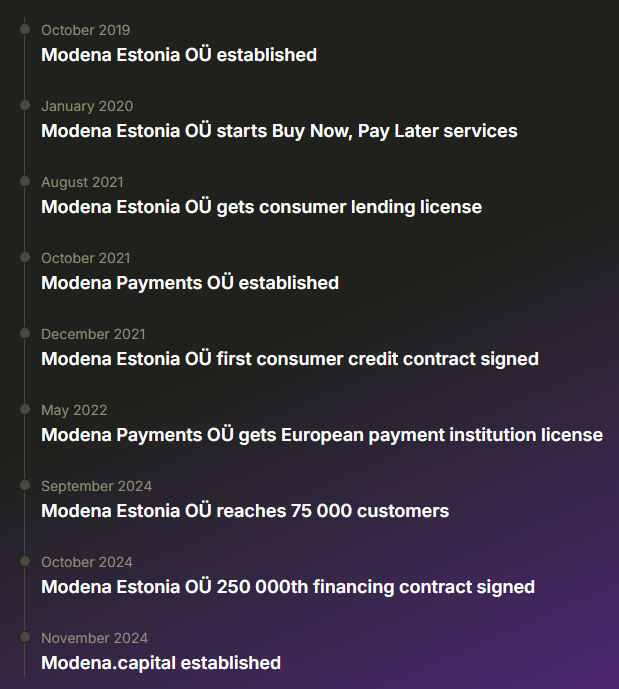This screenshot has width=619, height=689.
Task: Select the Buy Now, Pay Later services entry
Action: [279, 131]
